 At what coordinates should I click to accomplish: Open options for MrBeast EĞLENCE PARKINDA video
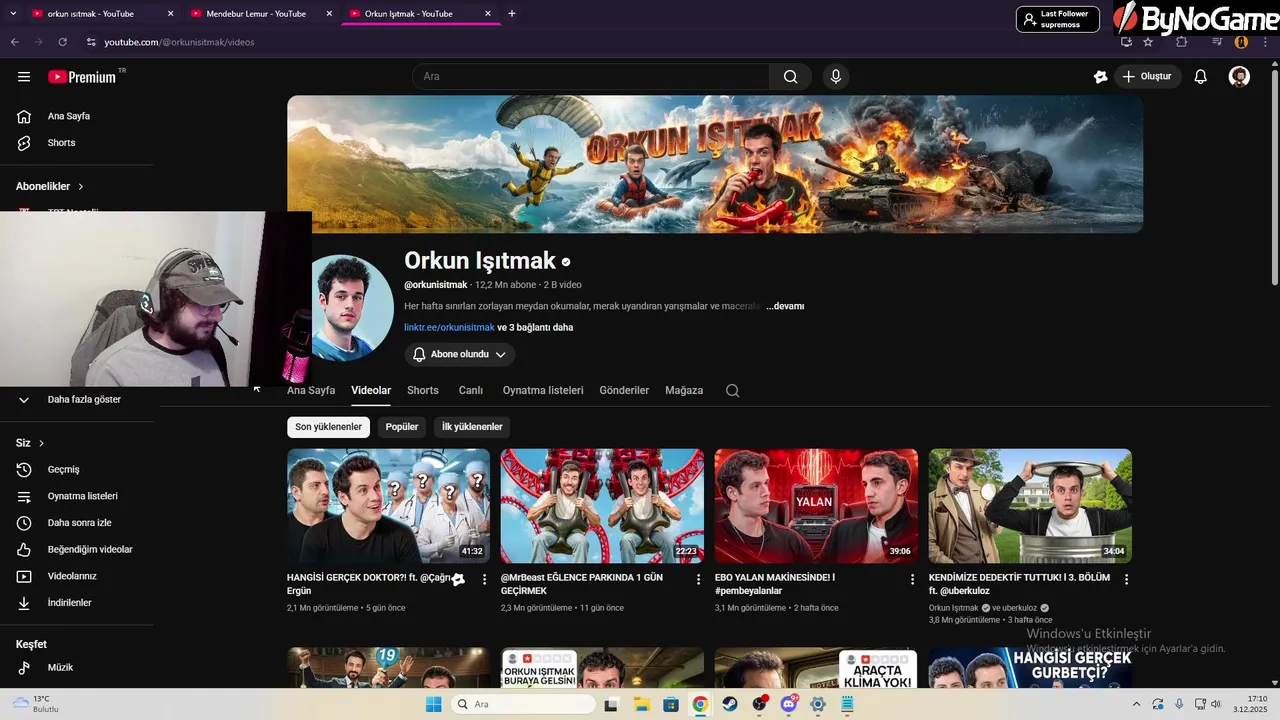point(699,579)
